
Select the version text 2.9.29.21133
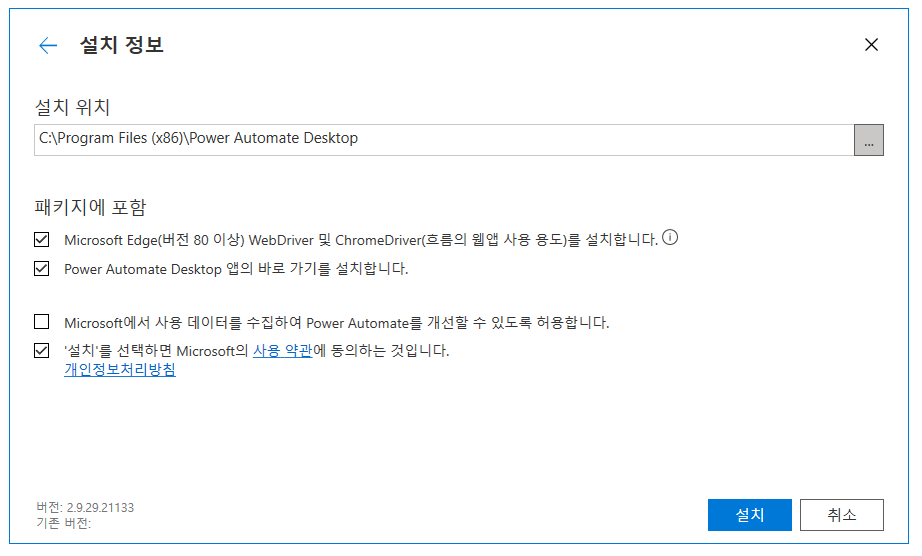tap(100, 508)
